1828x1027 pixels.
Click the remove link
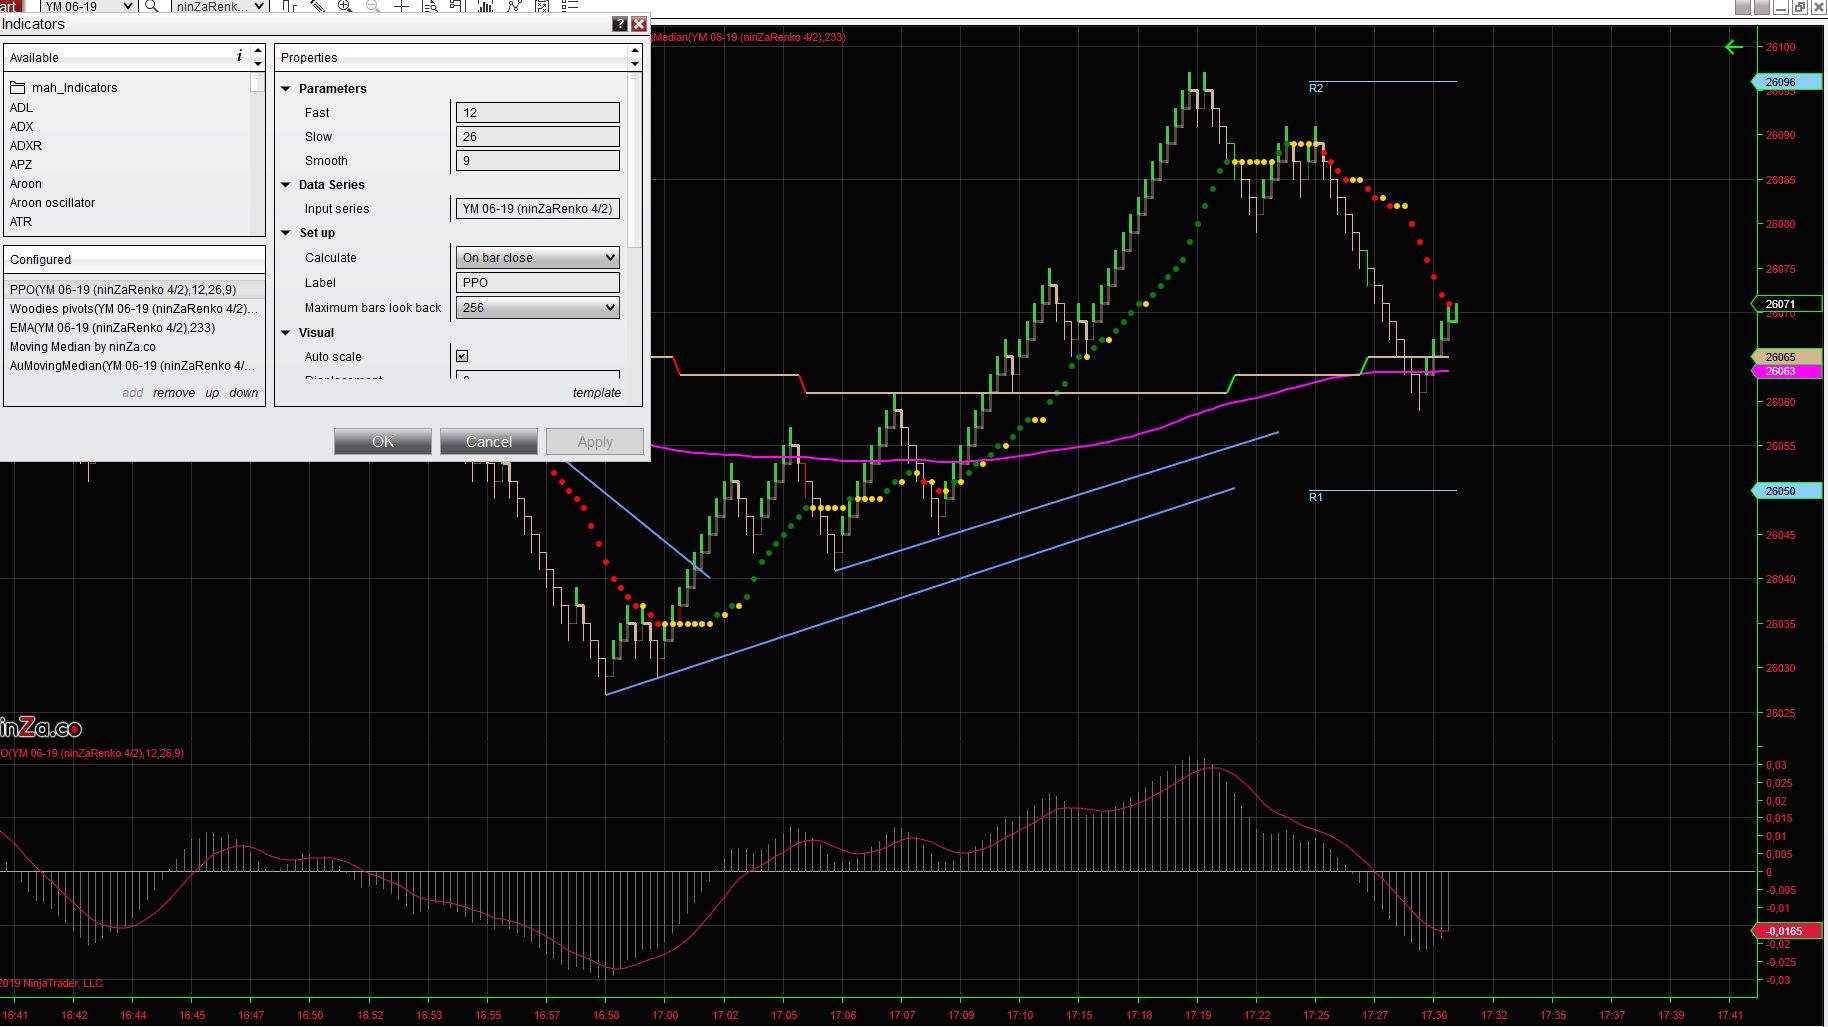(174, 393)
